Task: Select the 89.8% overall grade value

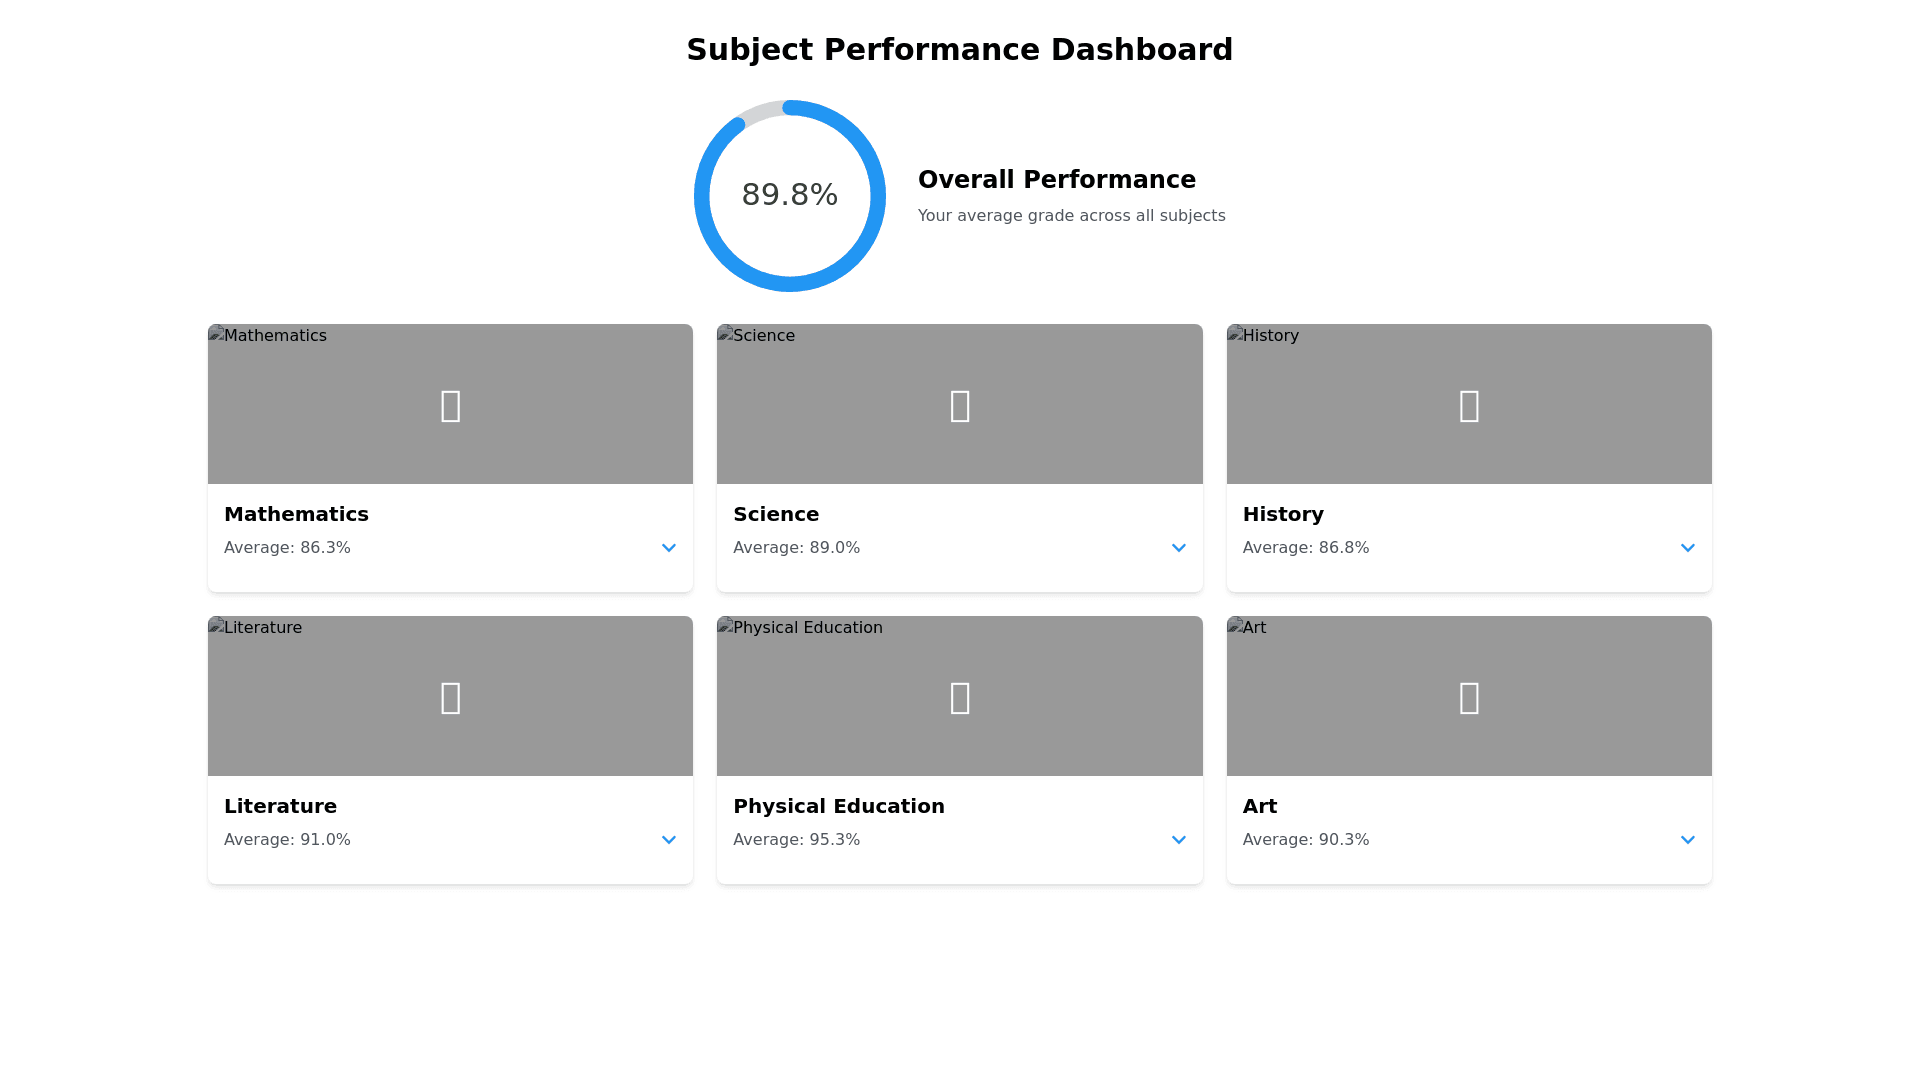Action: pyautogui.click(x=789, y=195)
